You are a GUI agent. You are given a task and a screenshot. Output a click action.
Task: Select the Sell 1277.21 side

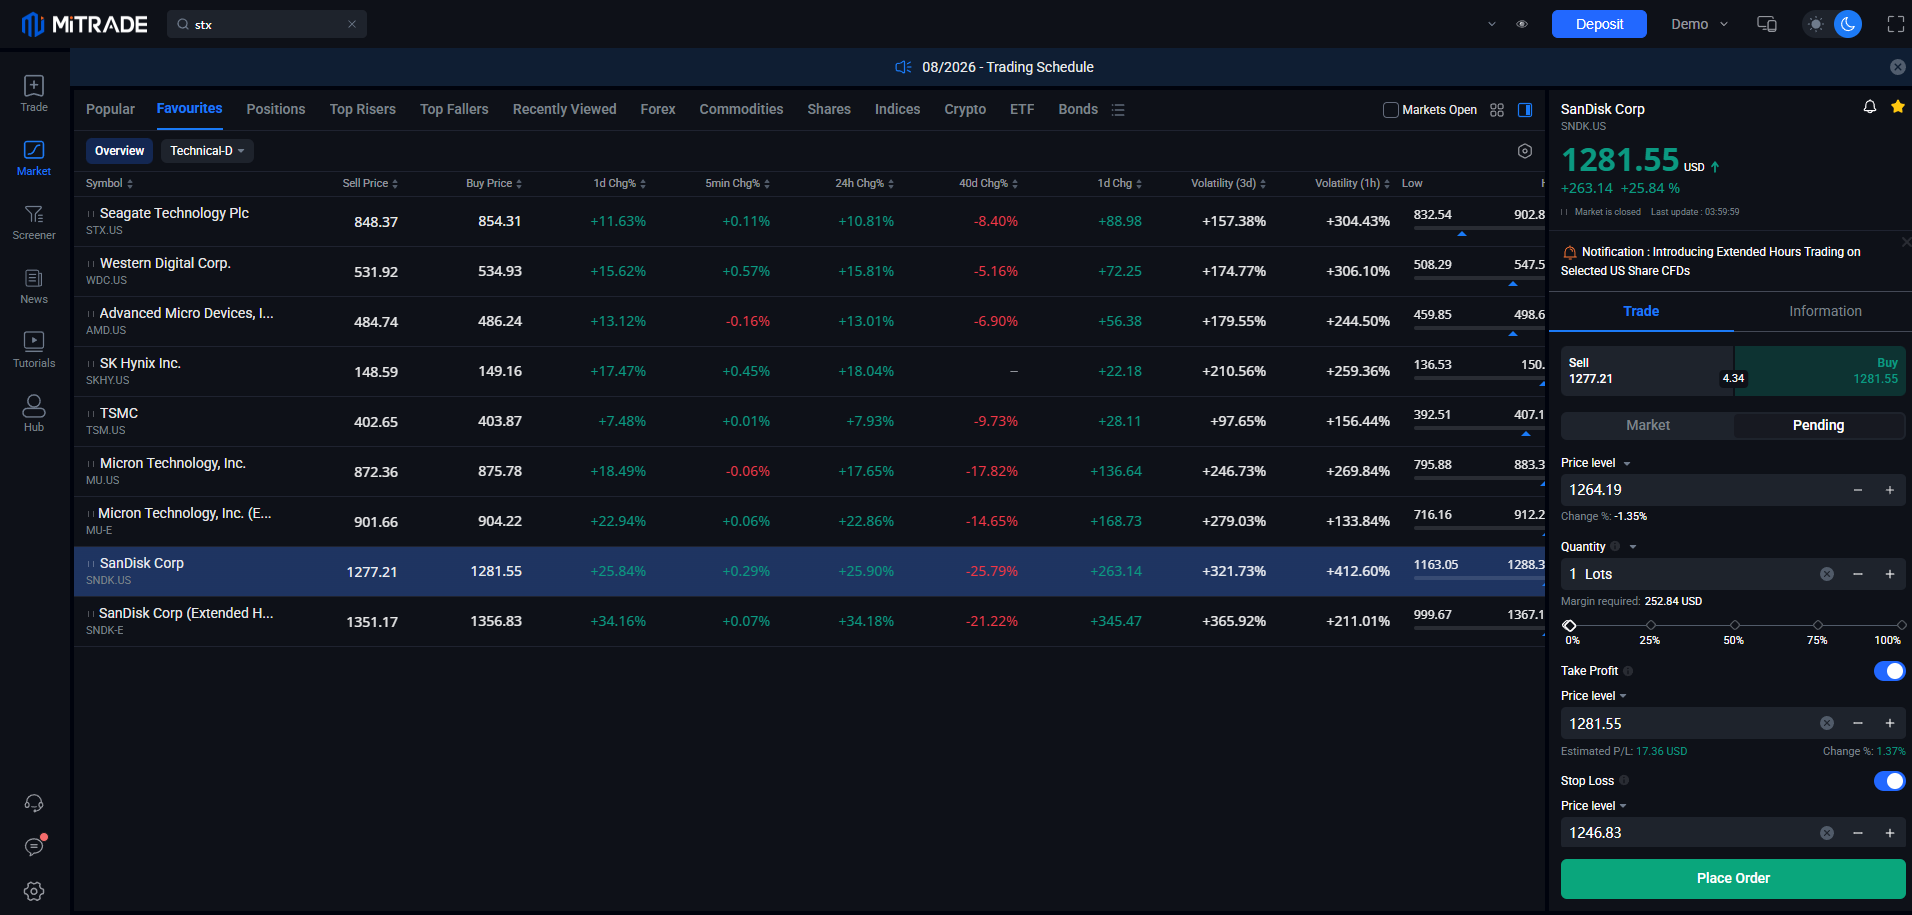click(1647, 371)
